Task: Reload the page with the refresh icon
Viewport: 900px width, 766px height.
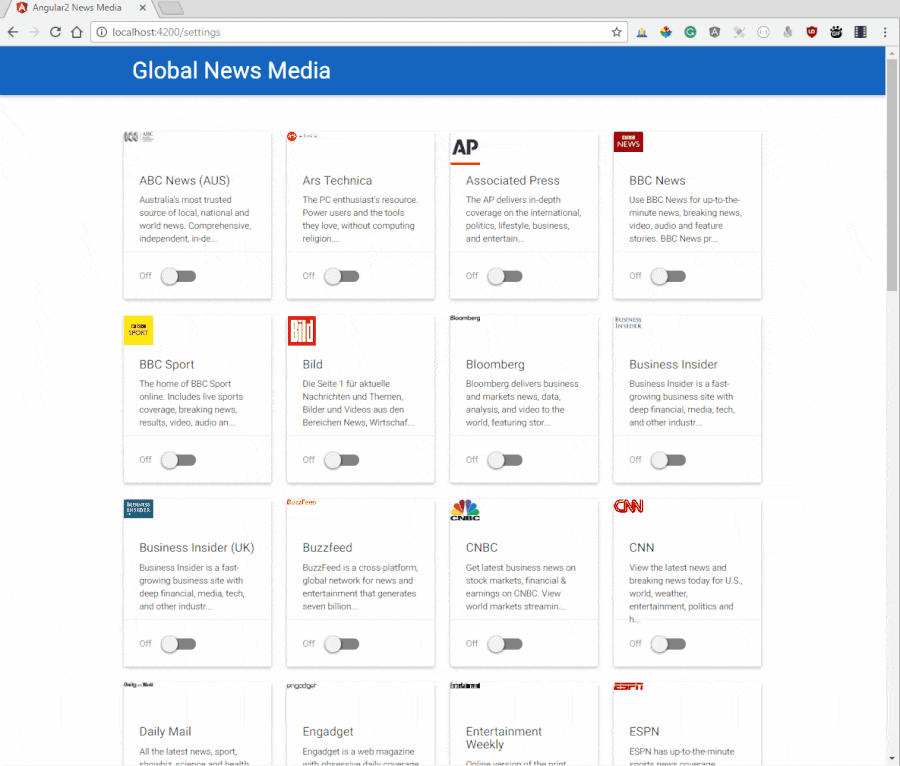Action: [55, 32]
